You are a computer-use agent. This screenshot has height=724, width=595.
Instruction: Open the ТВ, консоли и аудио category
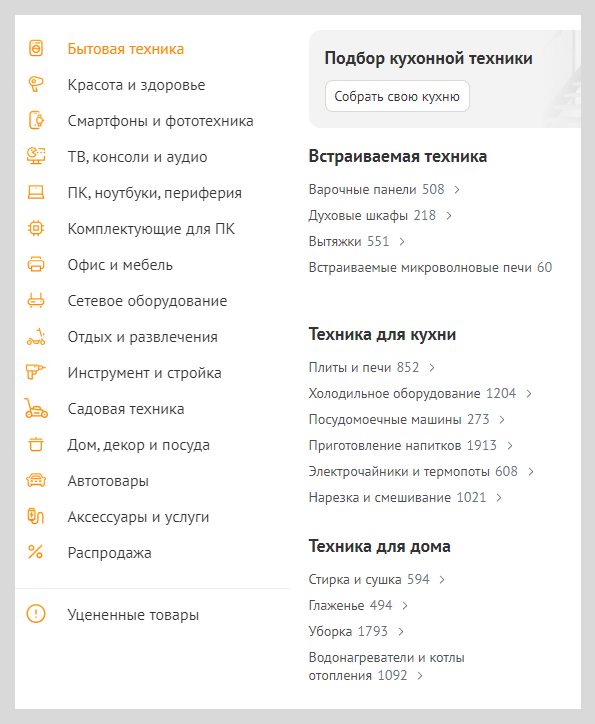138,157
